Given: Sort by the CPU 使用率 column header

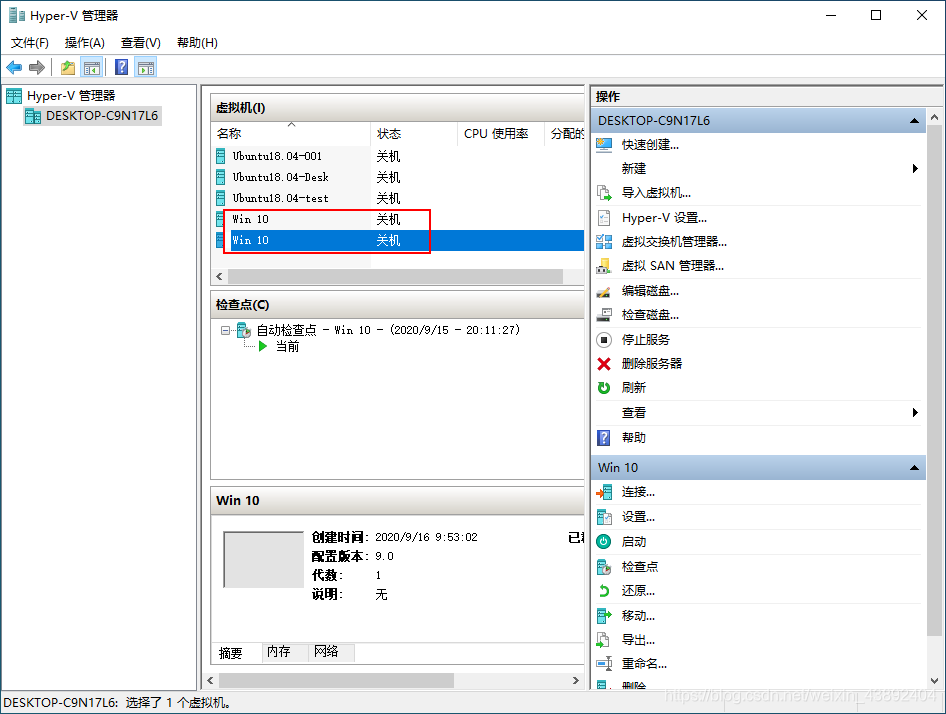Looking at the screenshot, I should [500, 133].
